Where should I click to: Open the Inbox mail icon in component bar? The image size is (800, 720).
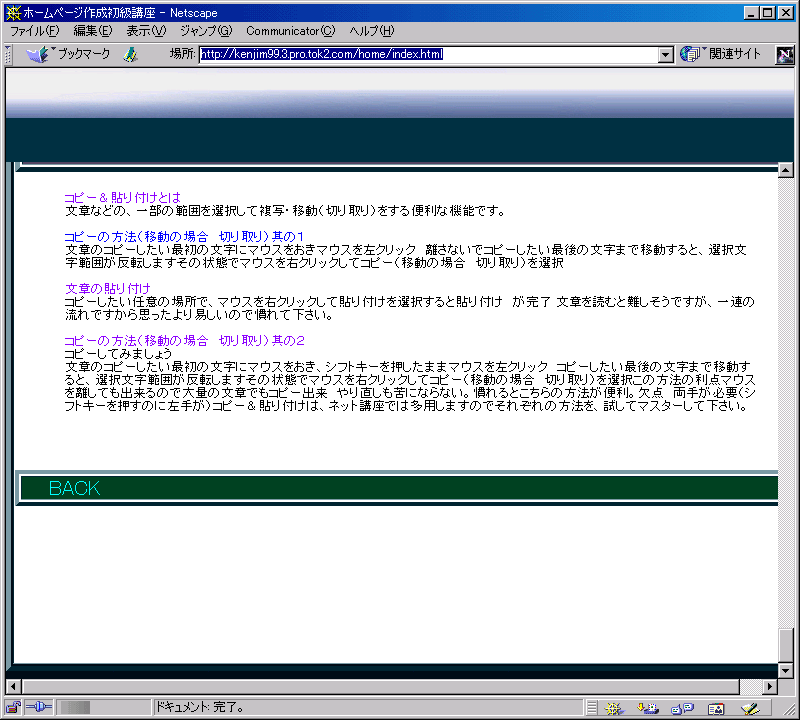(647, 708)
